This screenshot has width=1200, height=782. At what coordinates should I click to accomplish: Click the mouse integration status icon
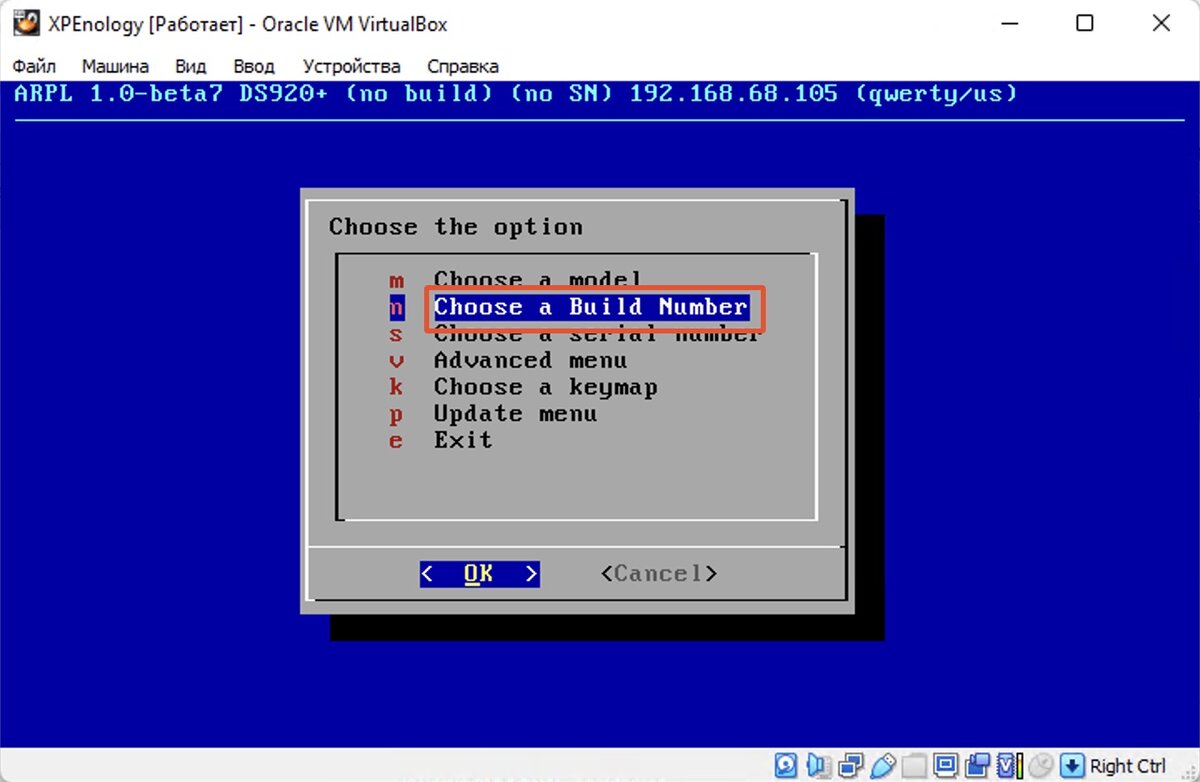pos(1040,766)
